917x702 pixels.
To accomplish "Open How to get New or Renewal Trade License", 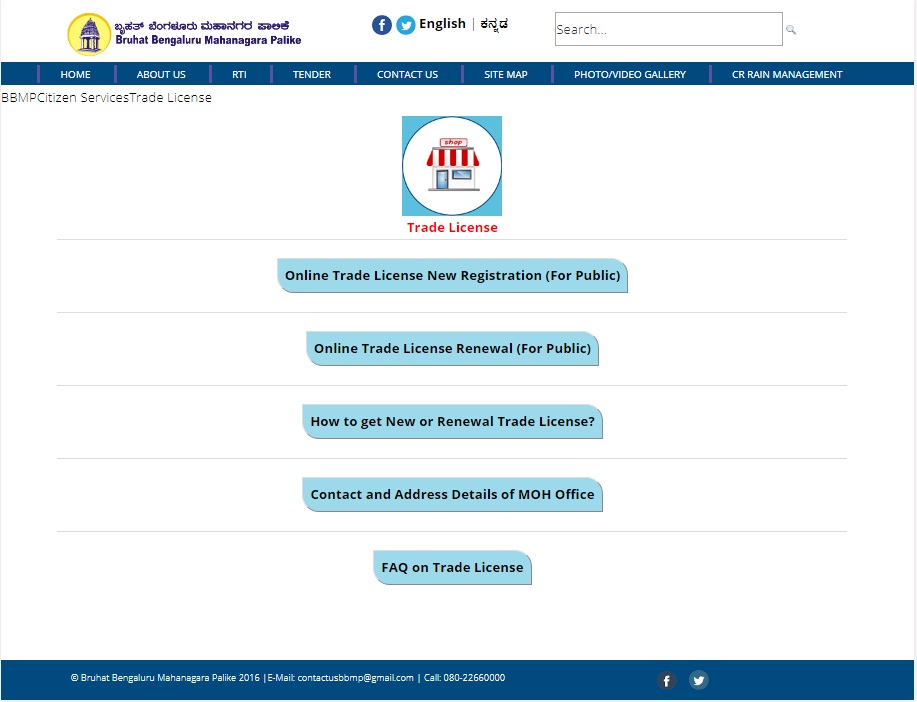I will (452, 421).
